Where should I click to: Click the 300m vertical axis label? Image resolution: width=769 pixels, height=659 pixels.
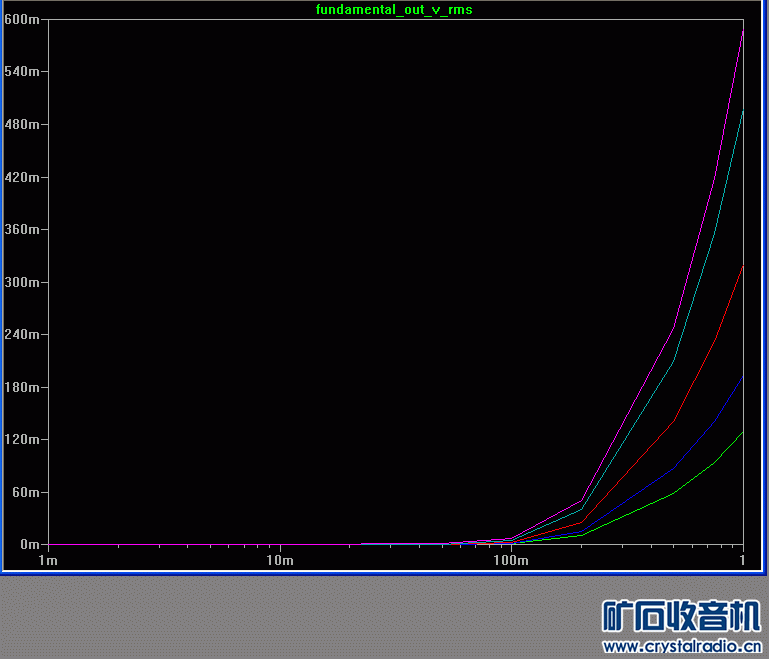[22, 282]
